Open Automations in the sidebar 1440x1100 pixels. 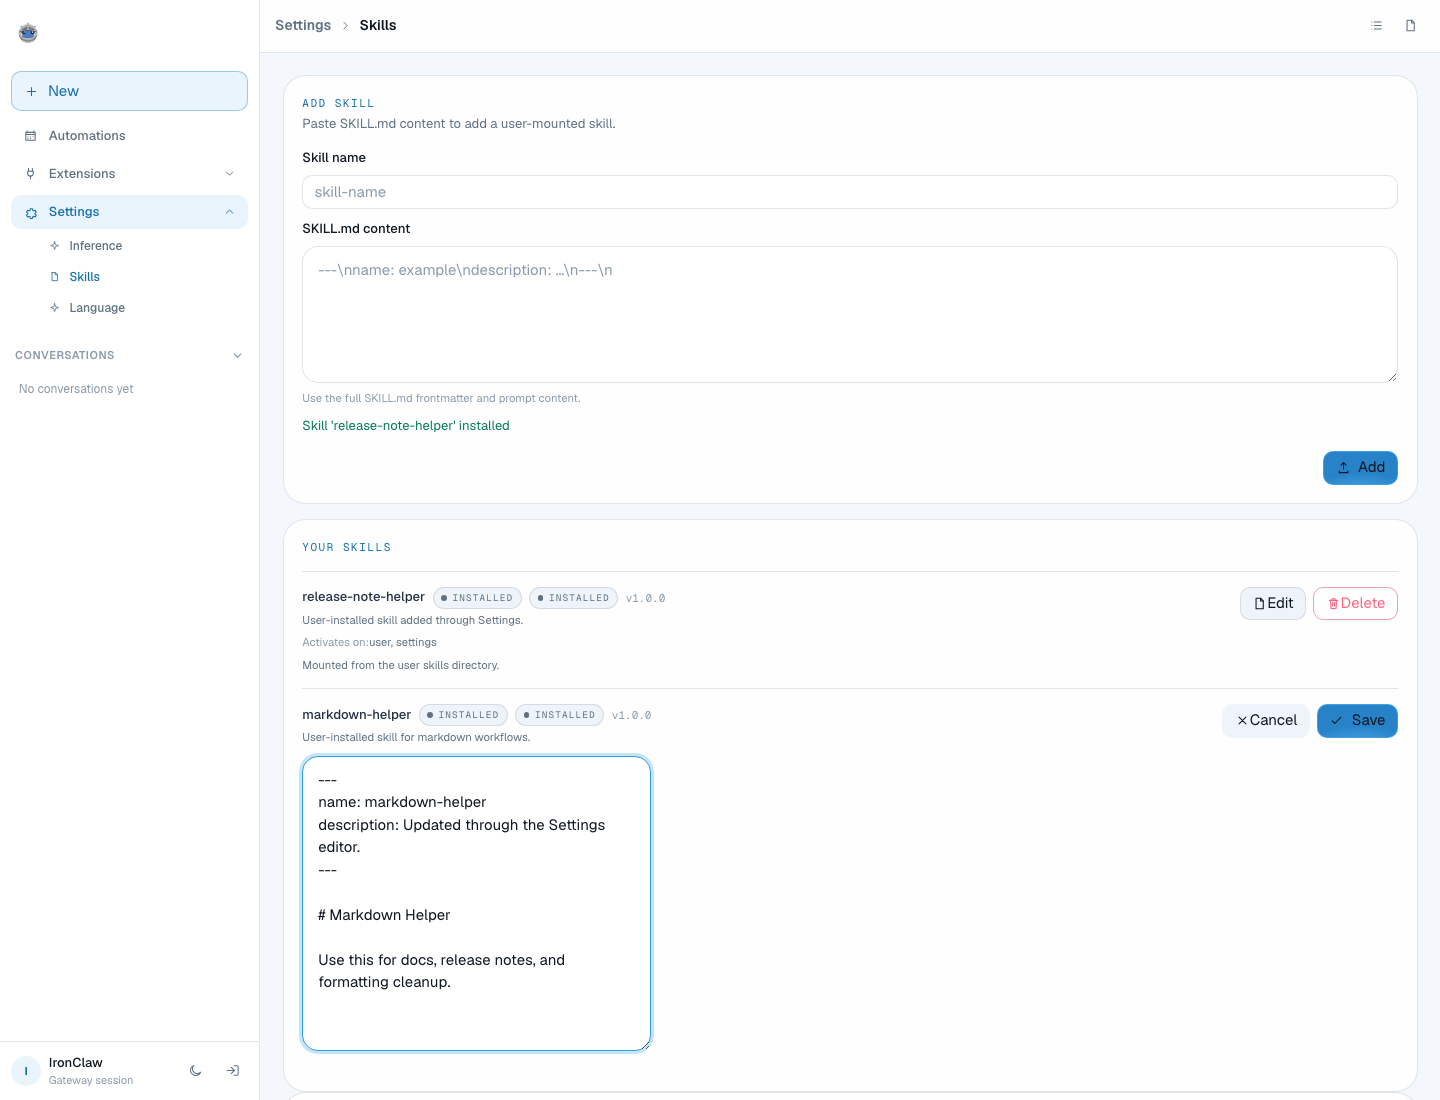point(129,136)
